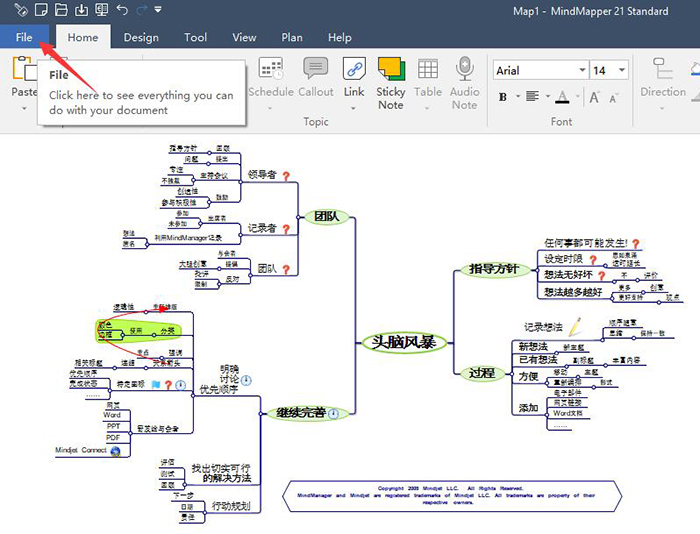Click the Paste clipboard icon

click(x=24, y=68)
